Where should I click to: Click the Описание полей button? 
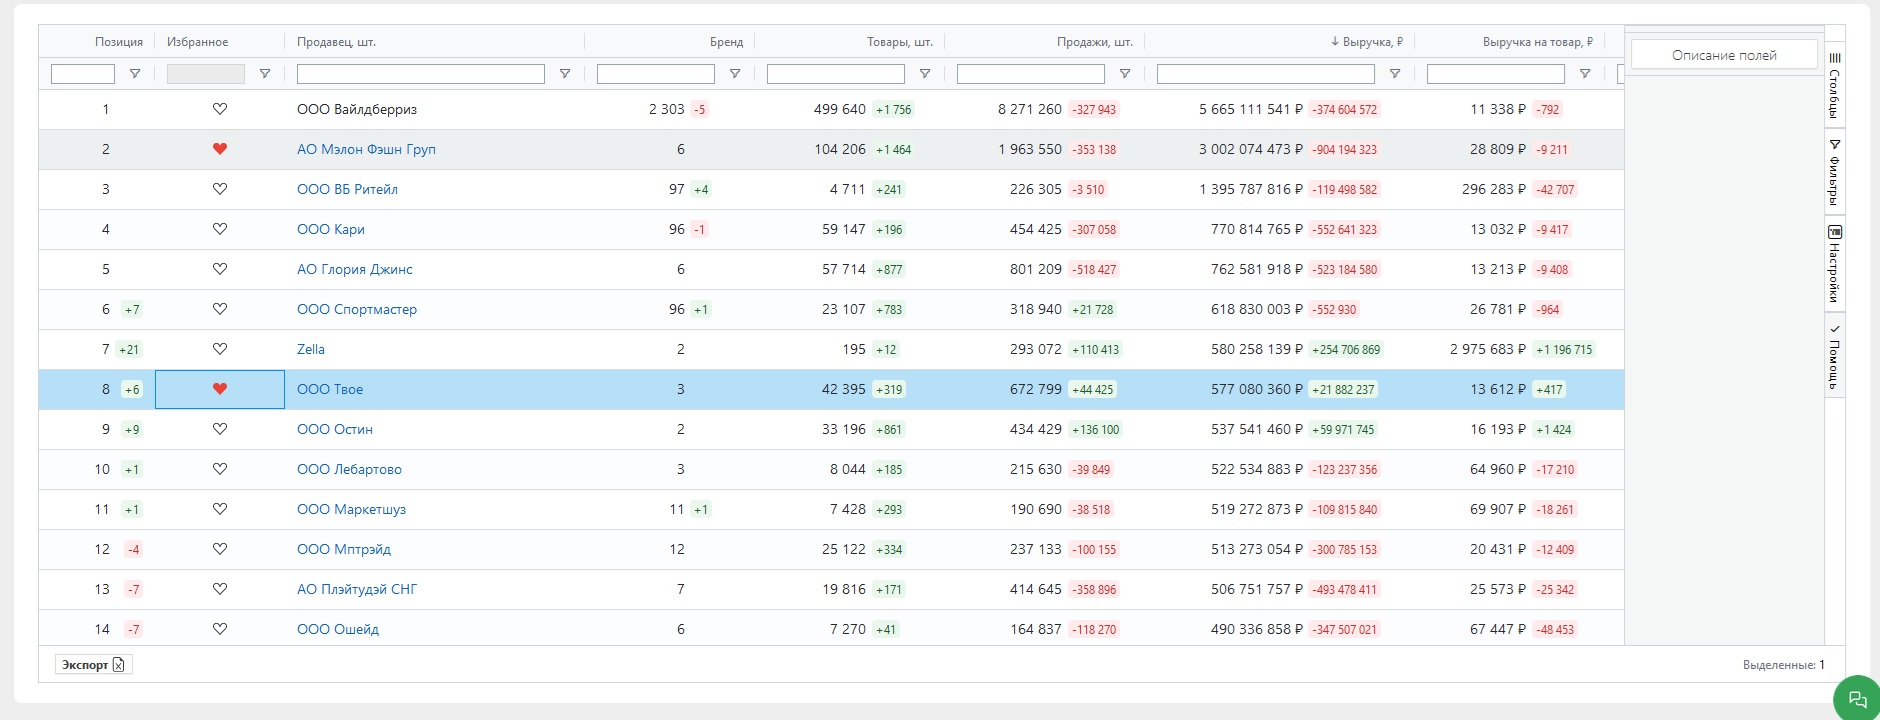click(x=1724, y=55)
